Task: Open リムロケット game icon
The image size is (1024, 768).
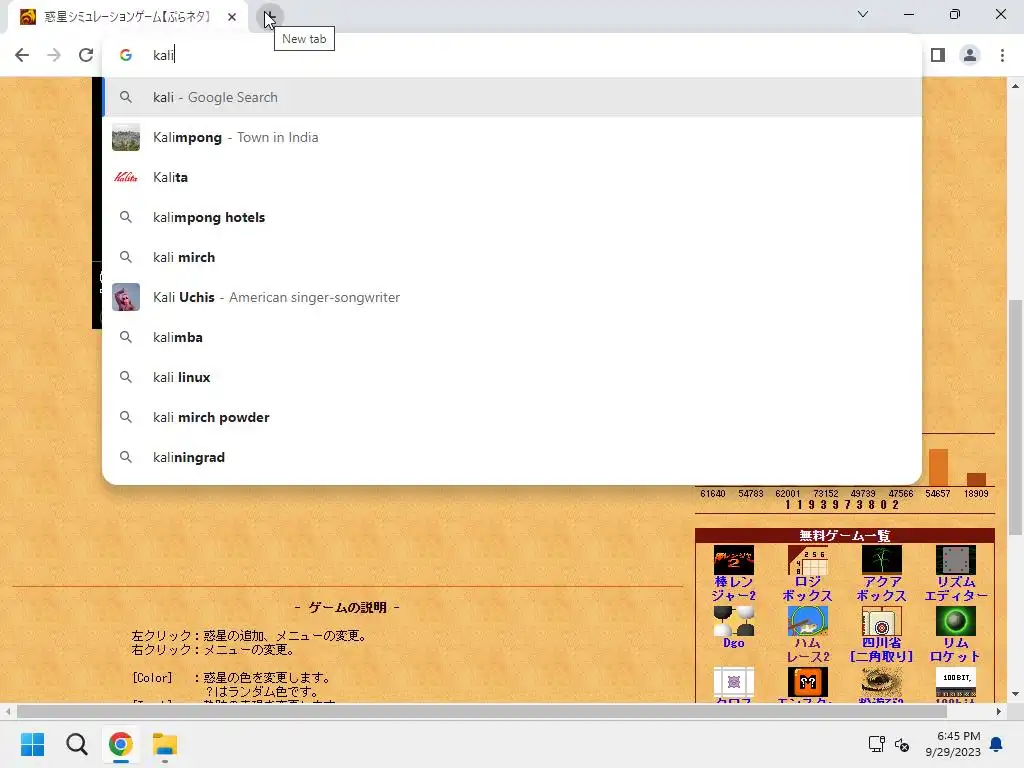Action: pos(955,621)
